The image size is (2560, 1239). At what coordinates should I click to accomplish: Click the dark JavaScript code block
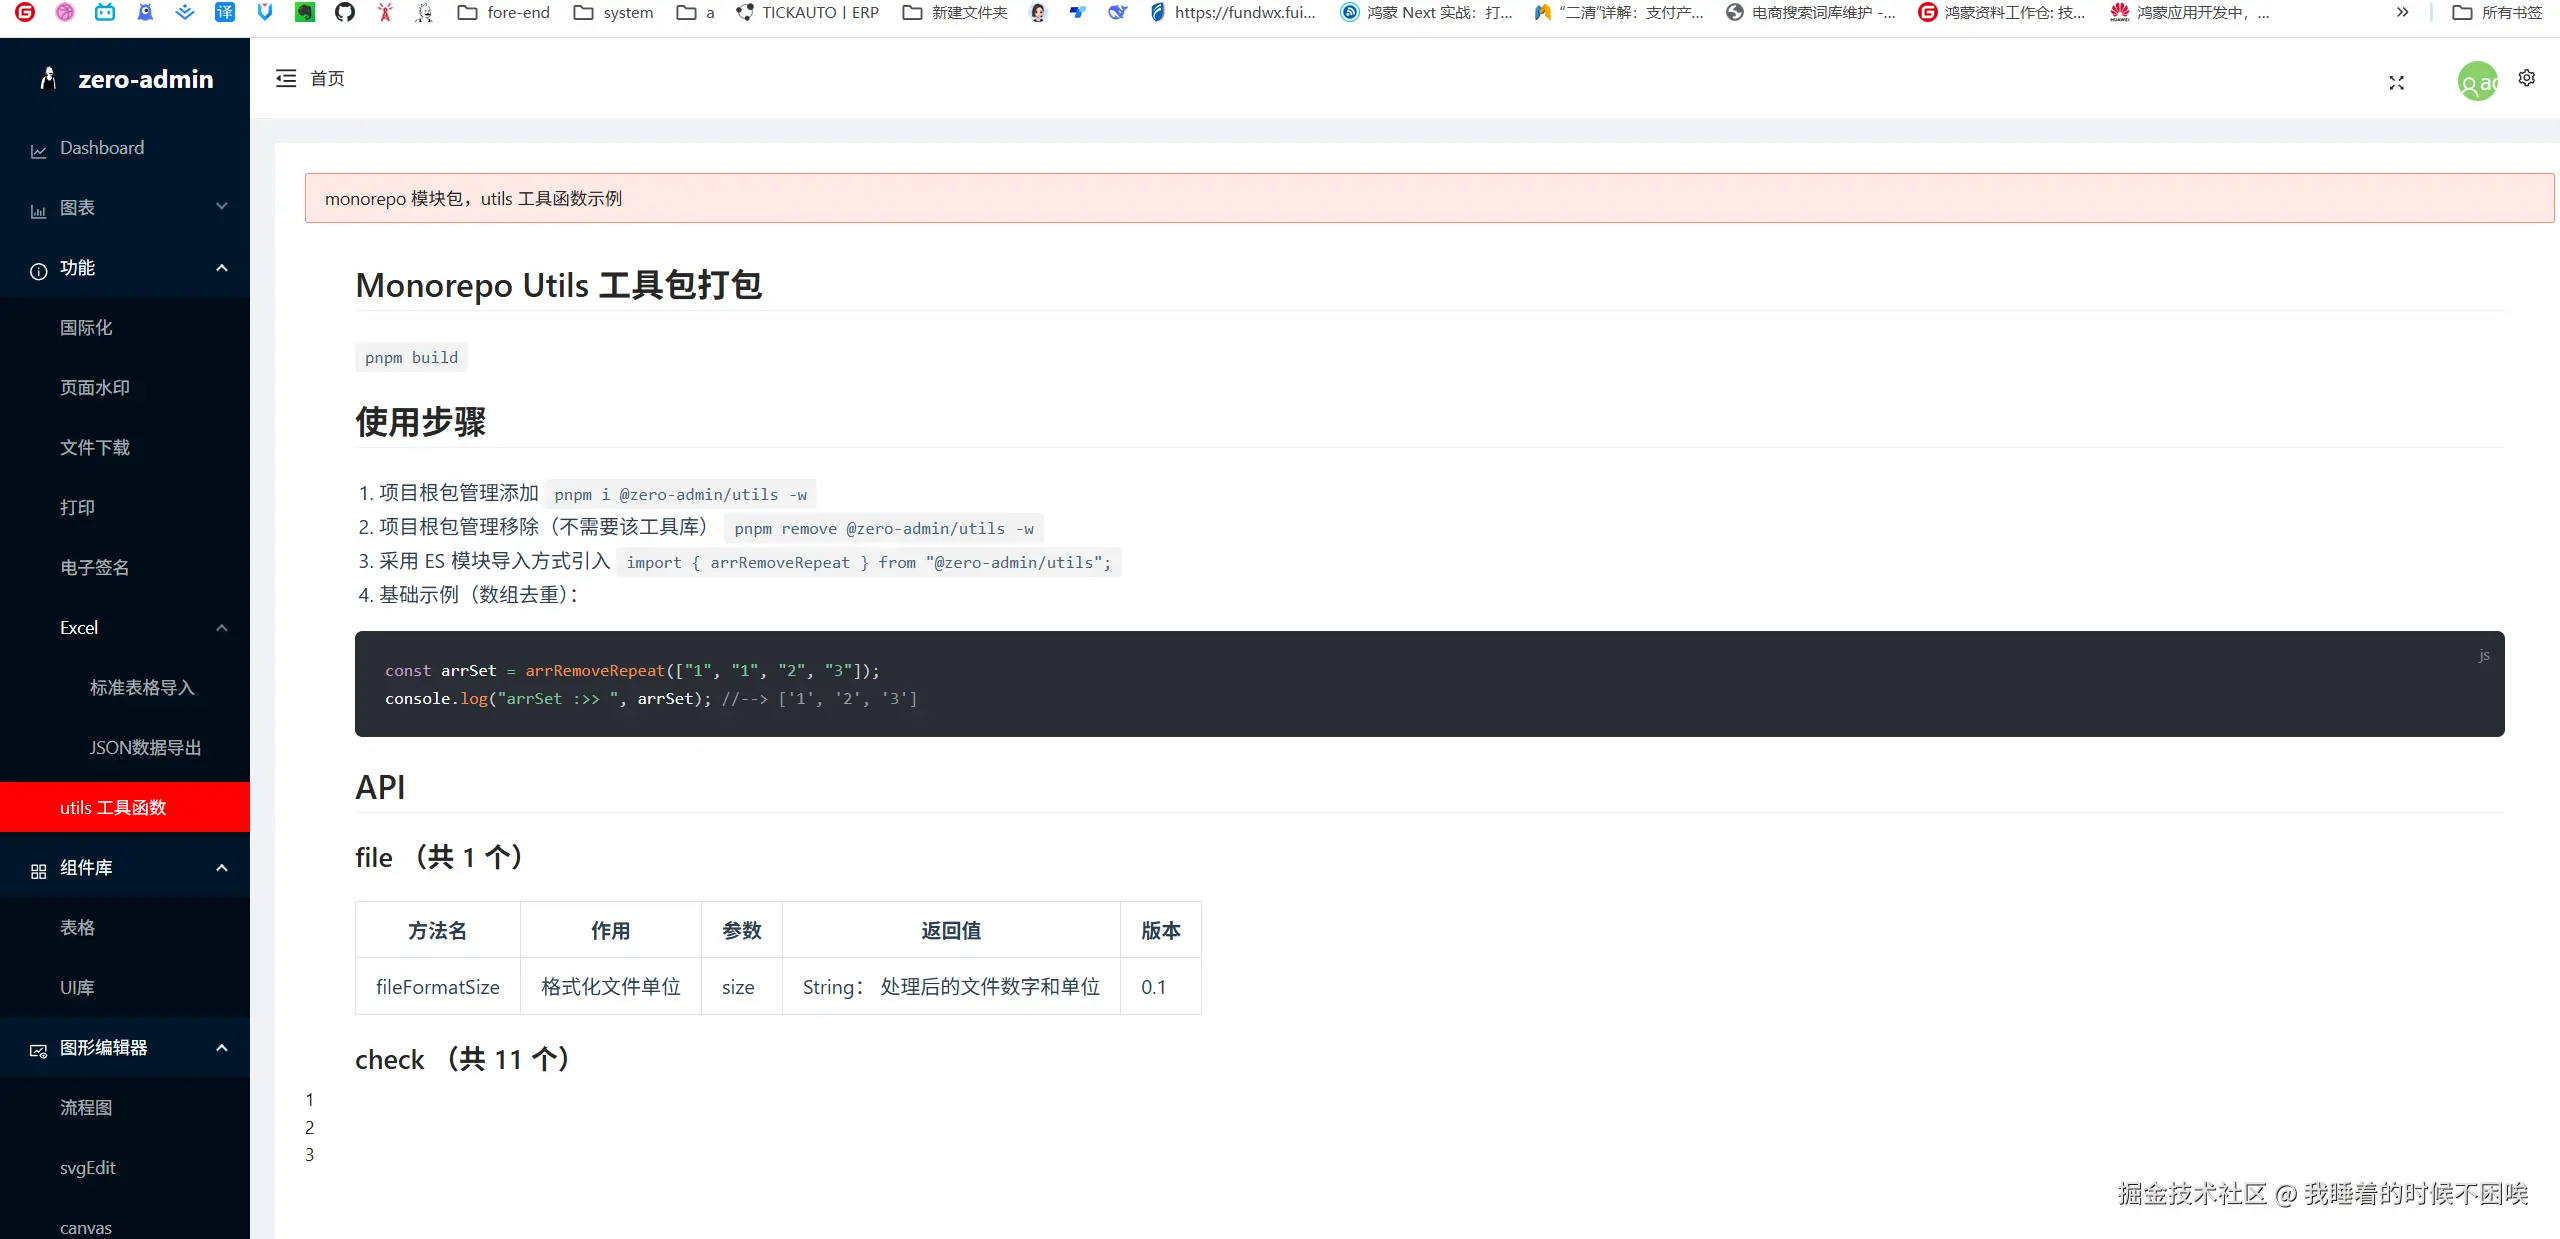tap(1428, 684)
